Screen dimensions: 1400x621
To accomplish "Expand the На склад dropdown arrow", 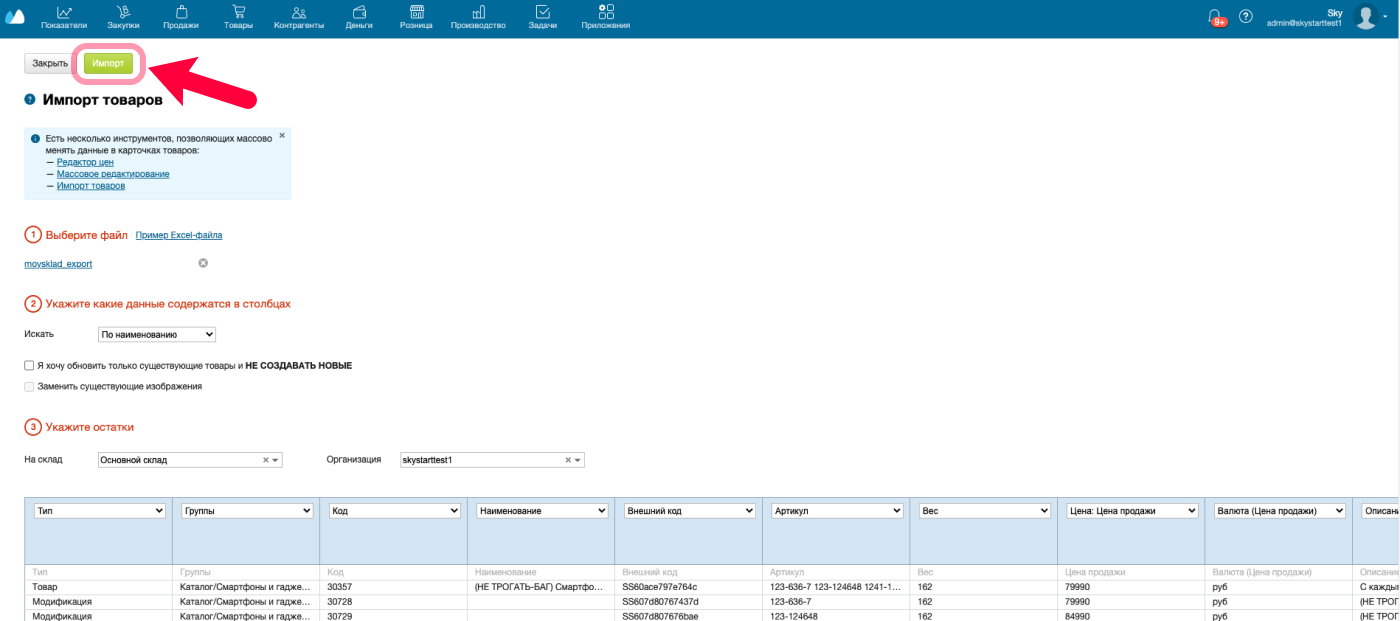I will pyautogui.click(x=276, y=460).
